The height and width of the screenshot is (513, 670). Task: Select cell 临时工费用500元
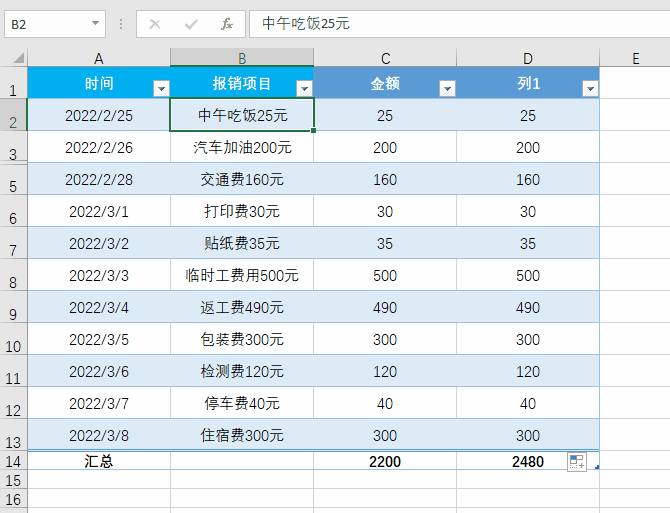(242, 275)
